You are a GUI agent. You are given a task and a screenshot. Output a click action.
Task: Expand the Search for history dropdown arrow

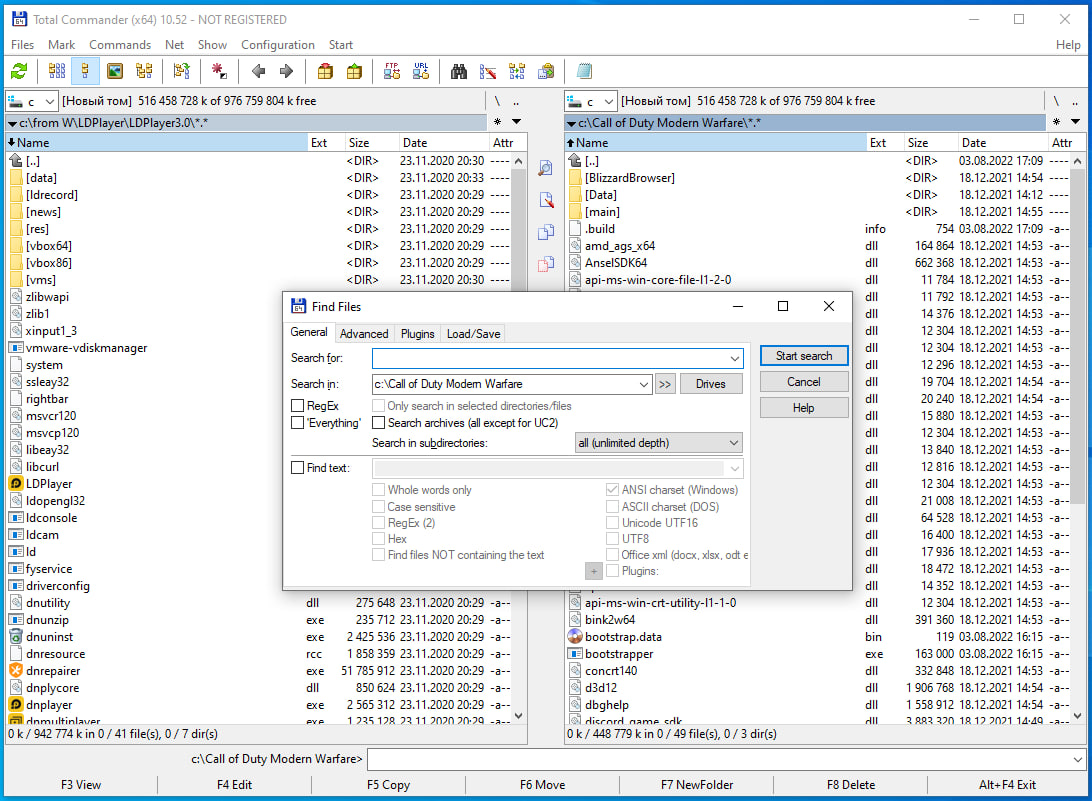pos(734,358)
